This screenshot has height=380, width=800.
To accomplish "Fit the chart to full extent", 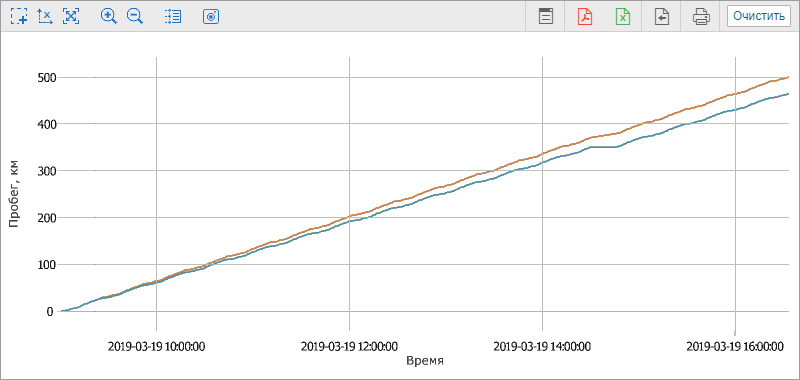I will tap(71, 16).
